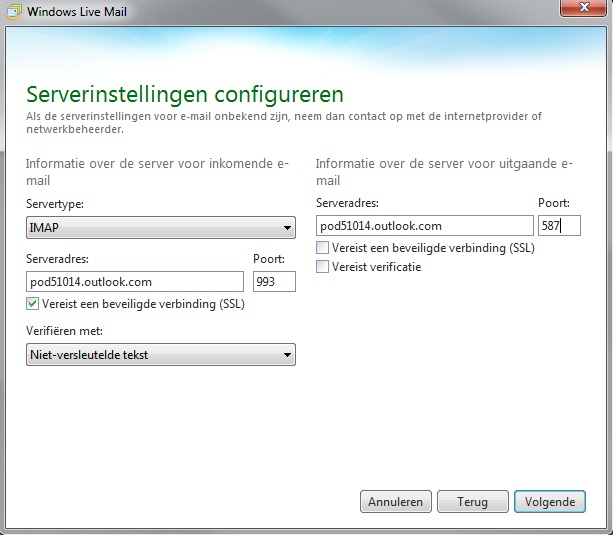Click the outgoing port field showing 587

tap(559, 226)
